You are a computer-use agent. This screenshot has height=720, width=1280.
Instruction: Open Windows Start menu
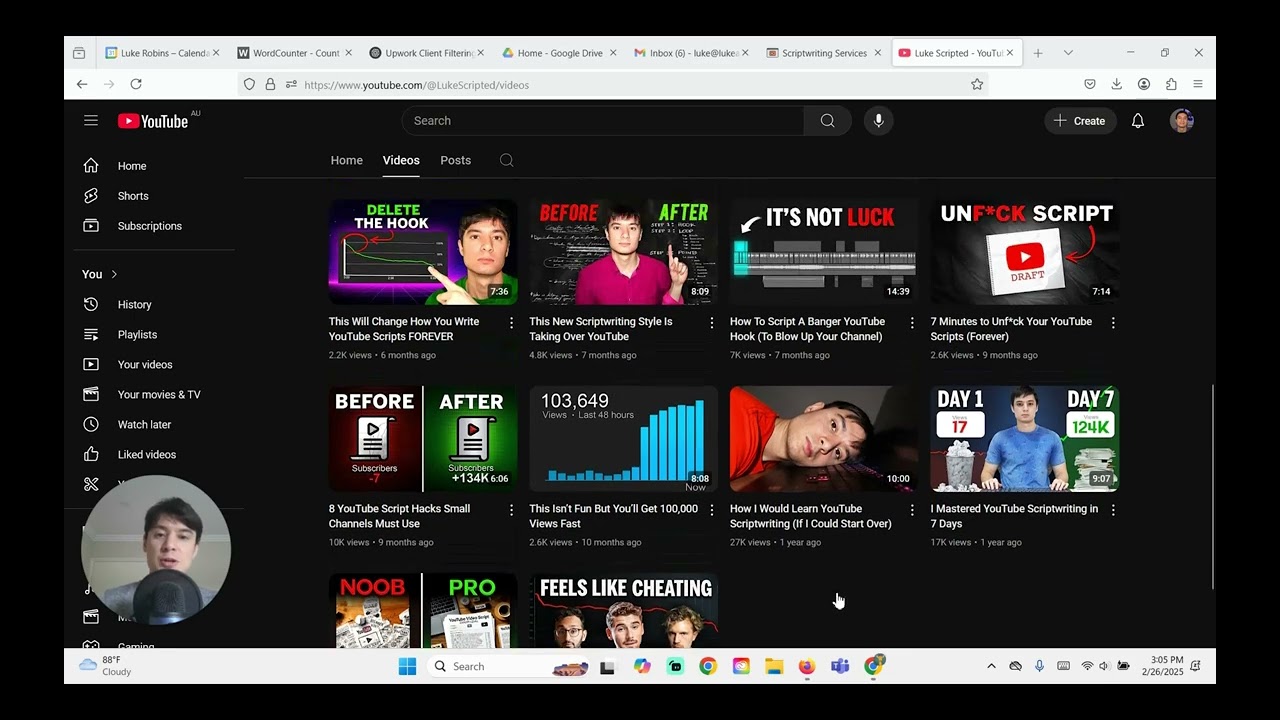(x=407, y=667)
